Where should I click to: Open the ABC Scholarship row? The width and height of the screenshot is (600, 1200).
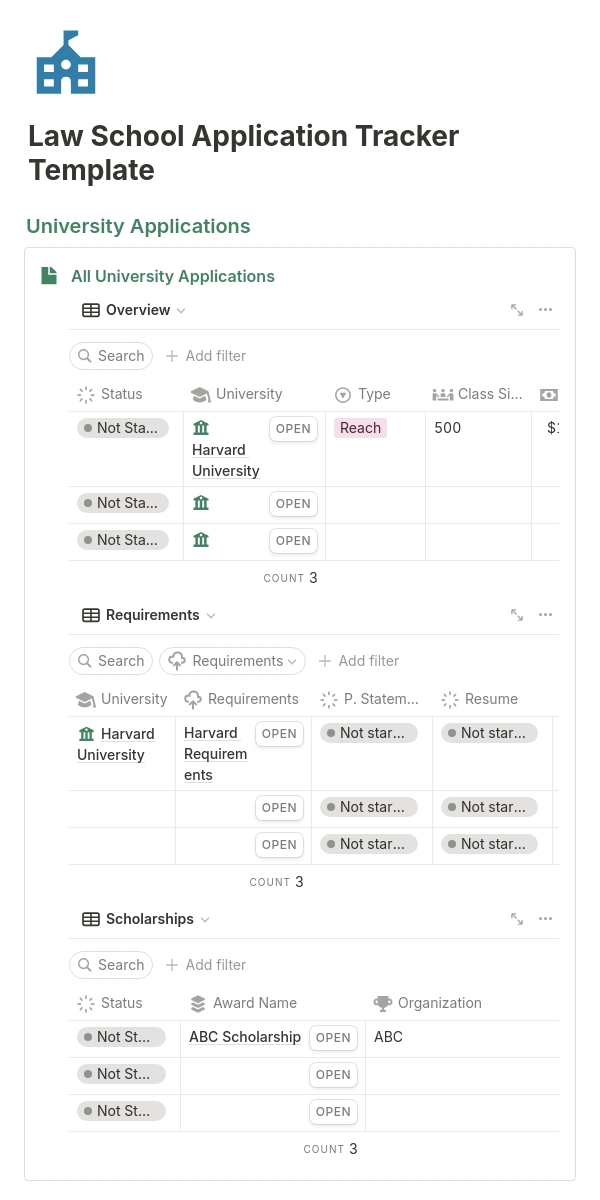coord(333,1038)
